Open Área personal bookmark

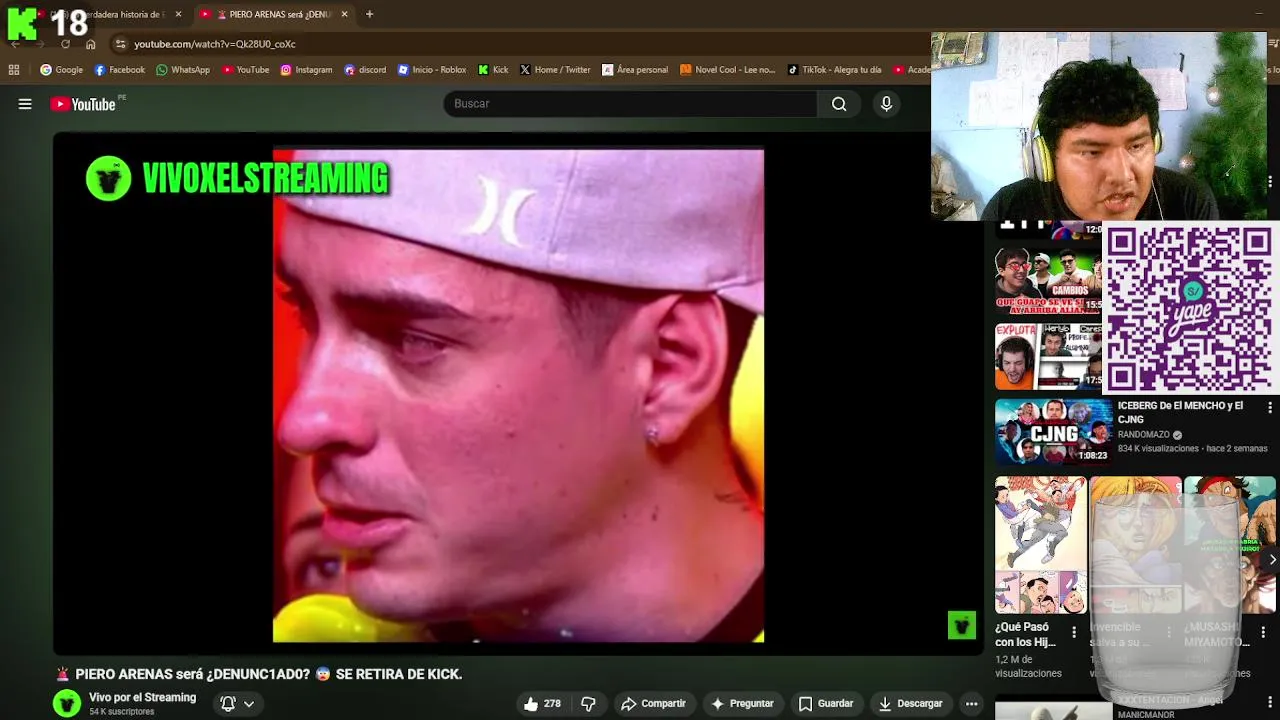pyautogui.click(x=635, y=70)
